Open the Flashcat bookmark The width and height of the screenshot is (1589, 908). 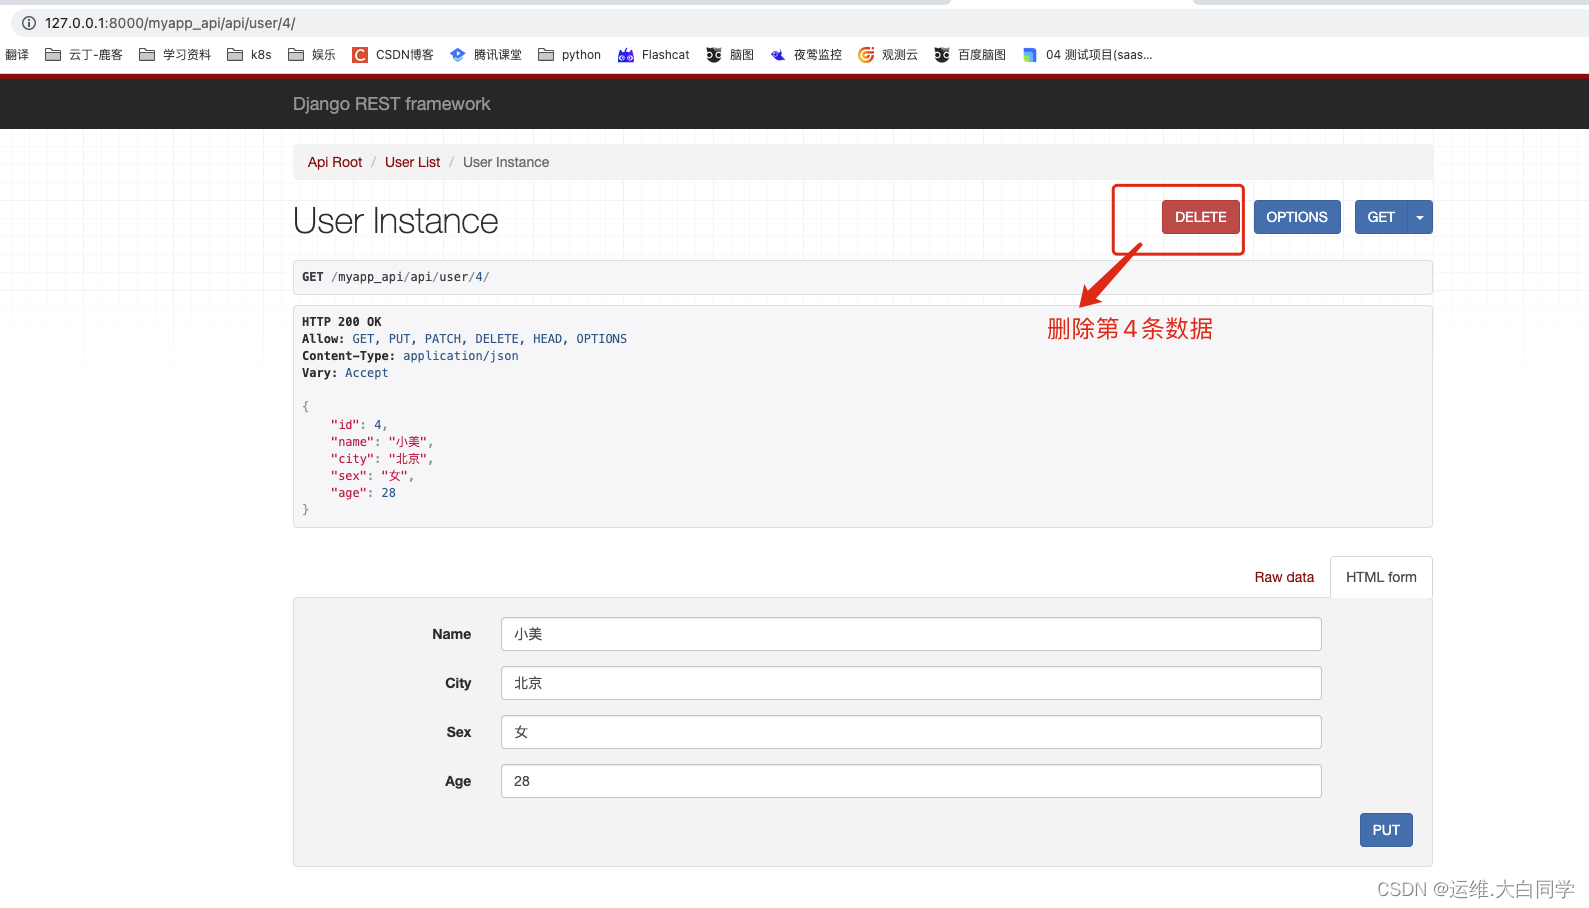pyautogui.click(x=654, y=55)
